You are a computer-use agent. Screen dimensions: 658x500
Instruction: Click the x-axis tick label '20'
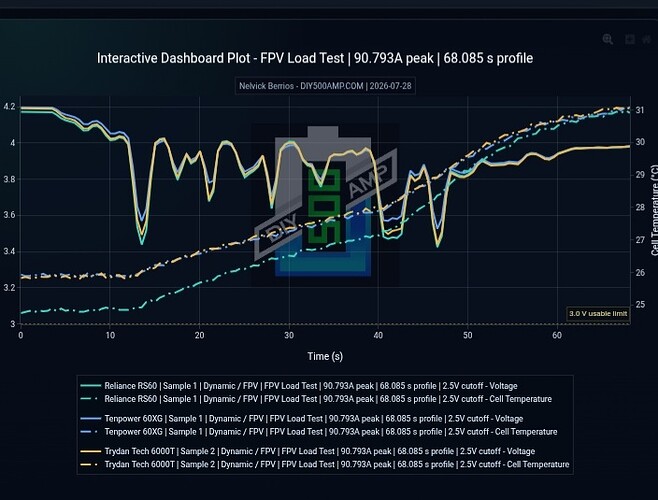pyautogui.click(x=199, y=335)
